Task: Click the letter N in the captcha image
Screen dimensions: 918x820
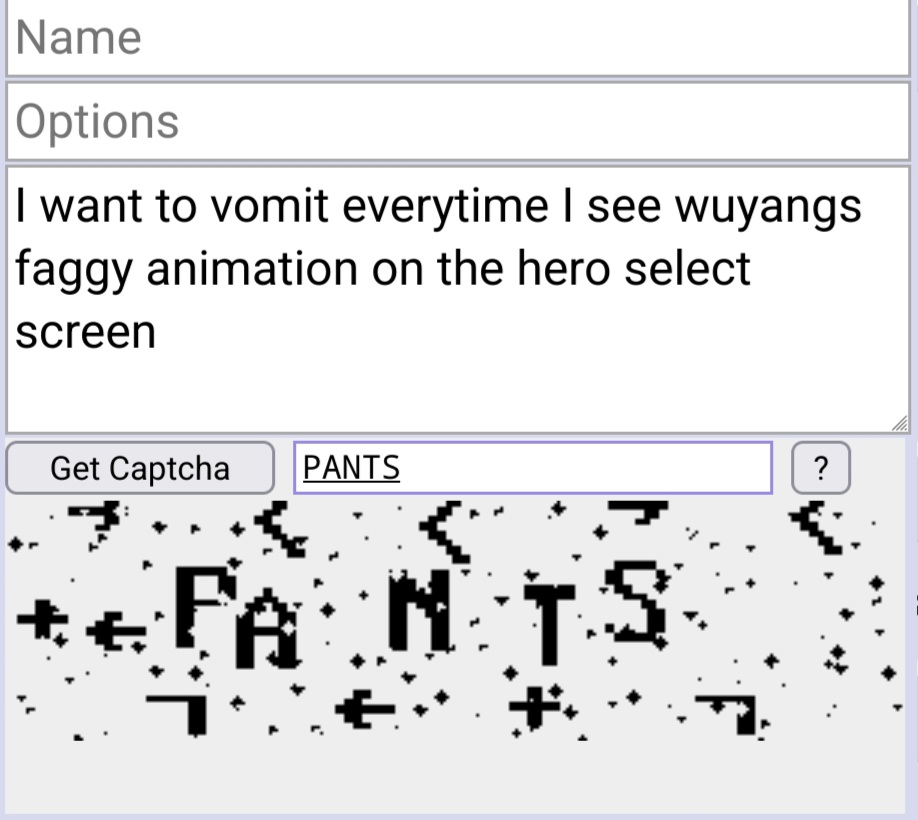Action: [420, 611]
